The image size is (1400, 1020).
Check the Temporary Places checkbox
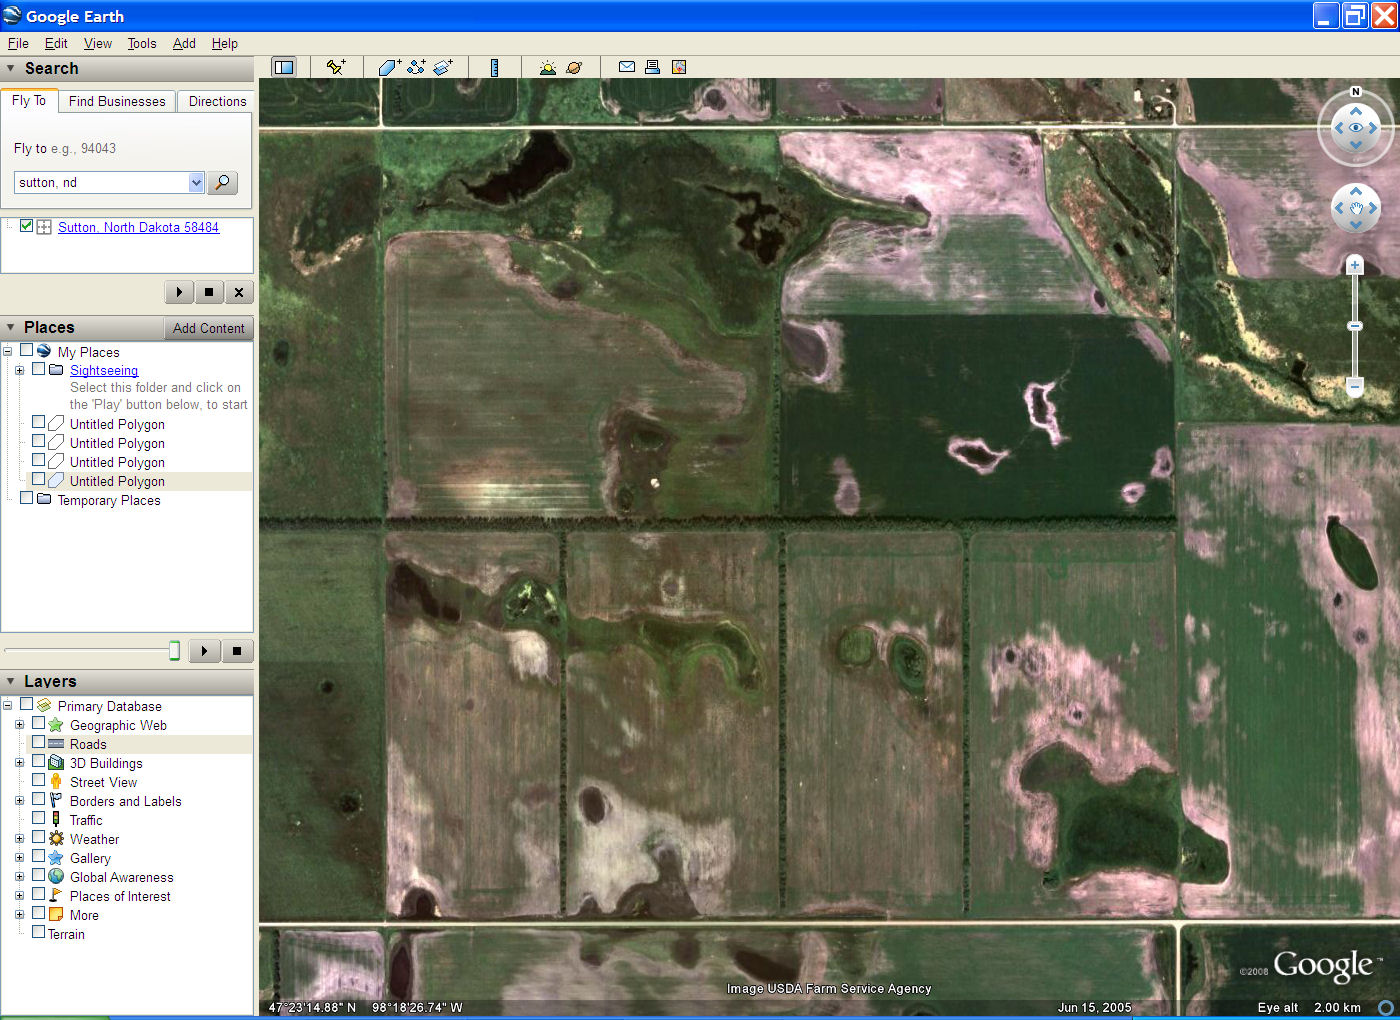click(27, 499)
